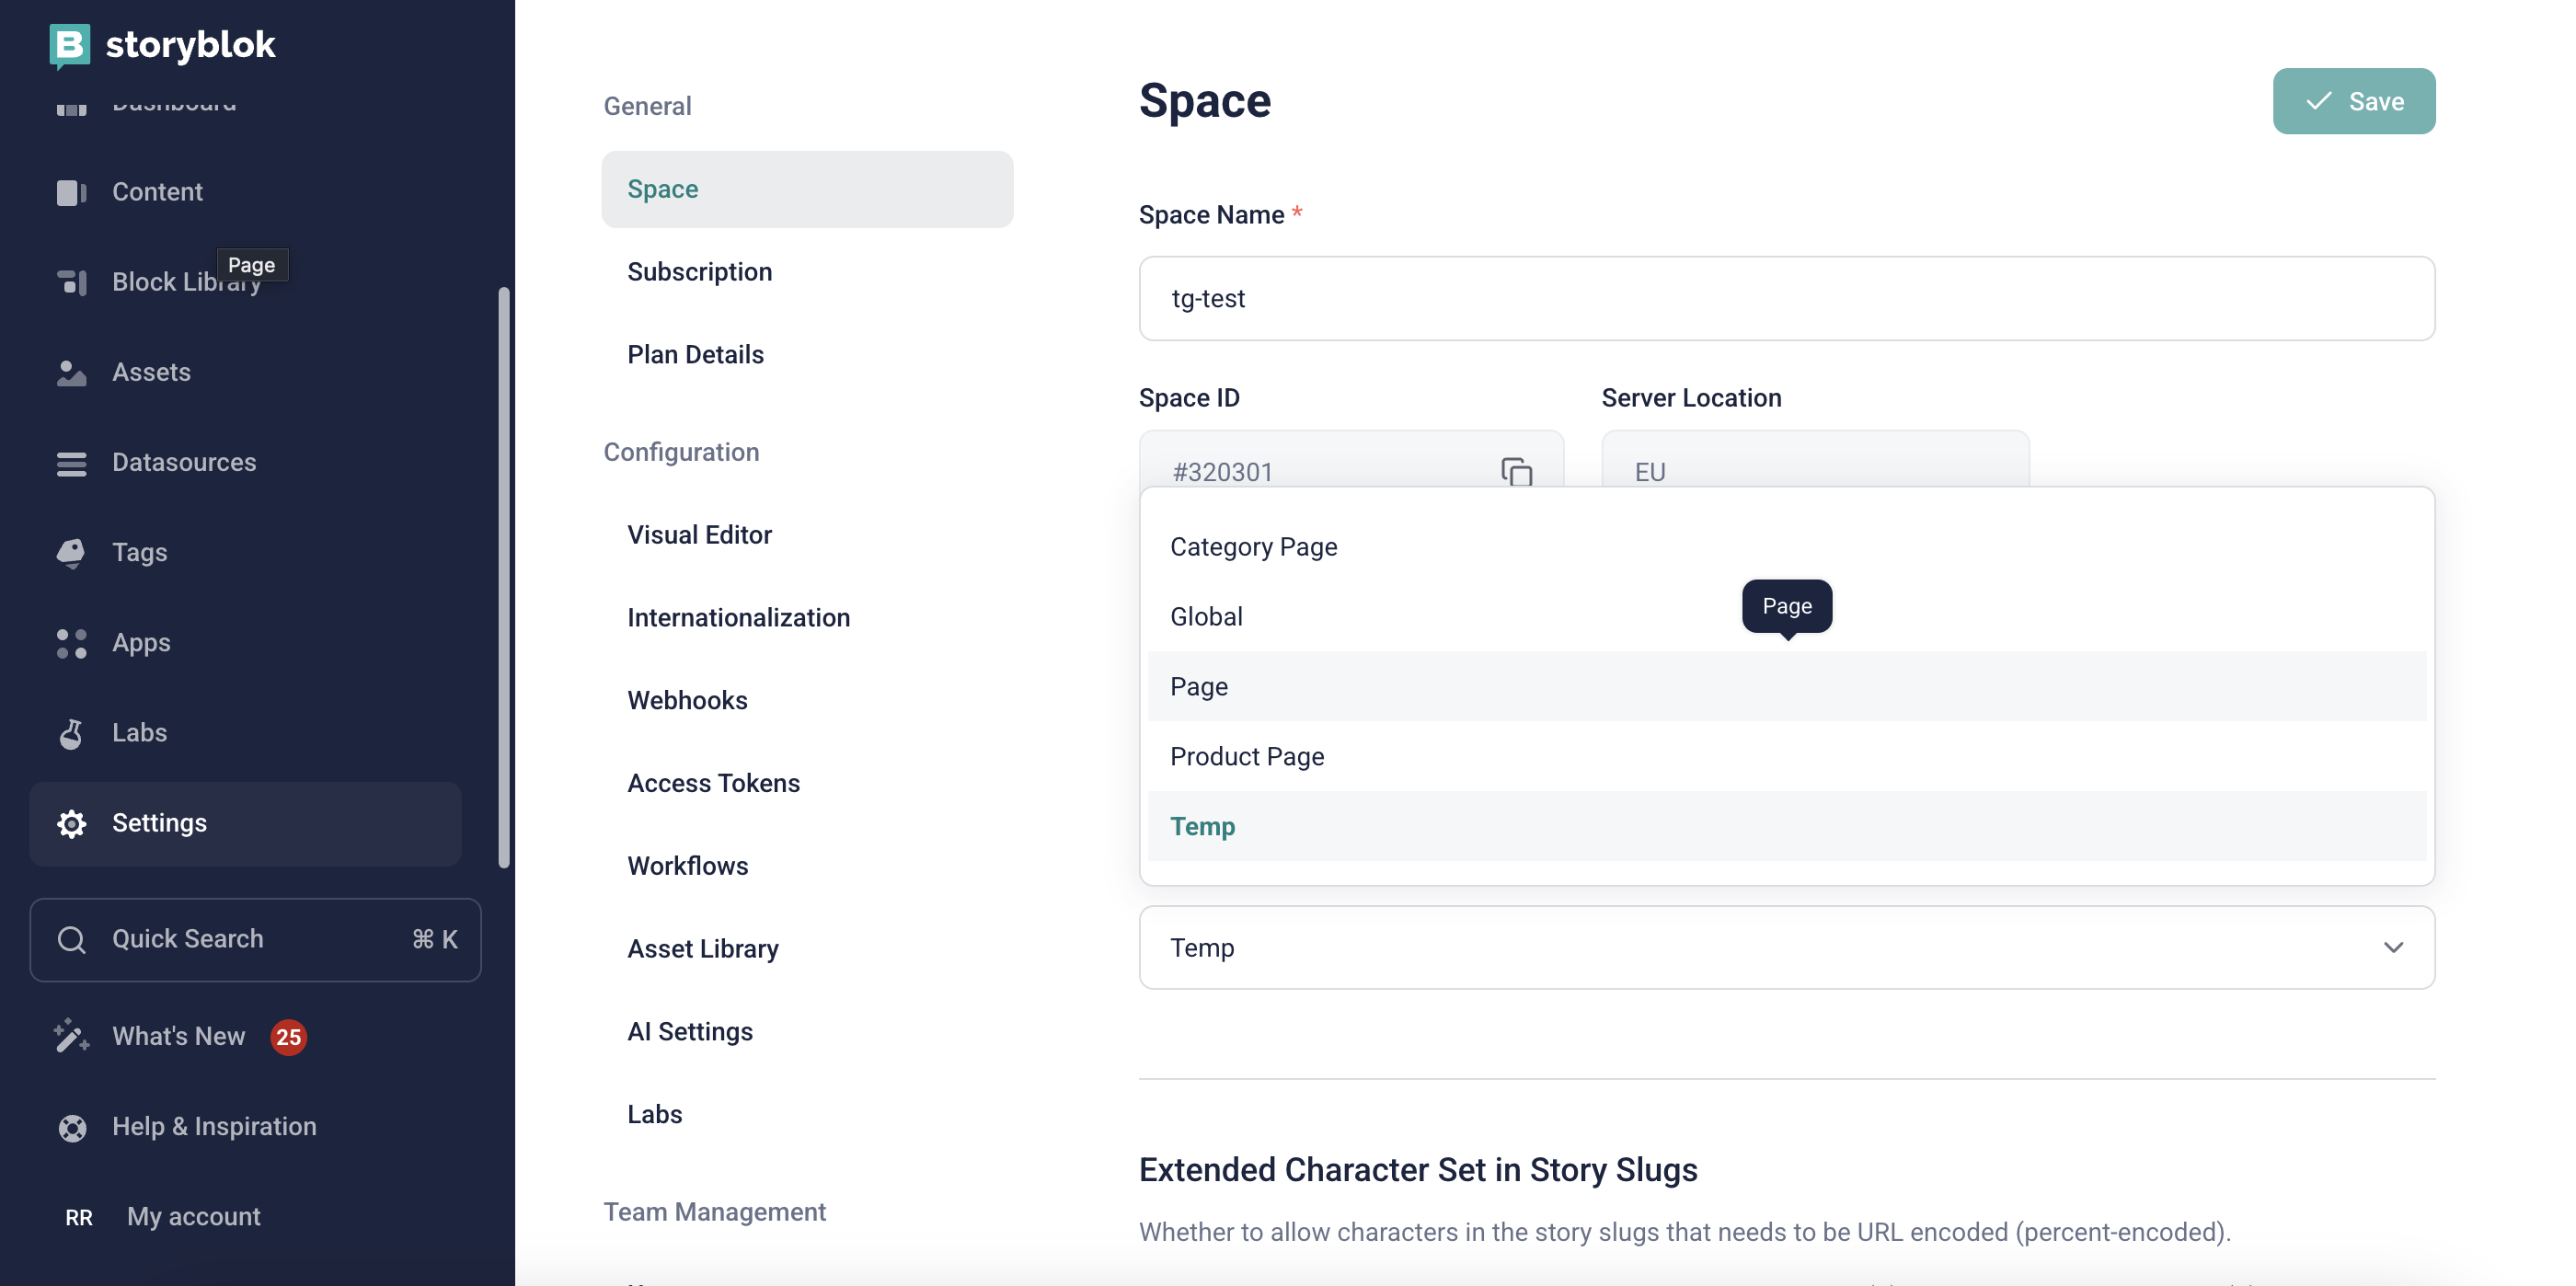Open the Space settings menu item

pos(807,189)
